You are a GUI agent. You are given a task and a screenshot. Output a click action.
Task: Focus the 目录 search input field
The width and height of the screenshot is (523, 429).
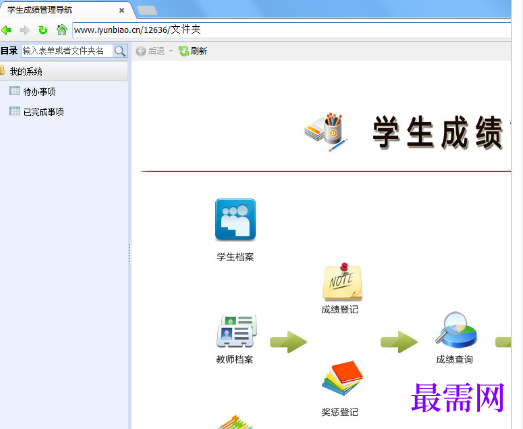point(67,51)
